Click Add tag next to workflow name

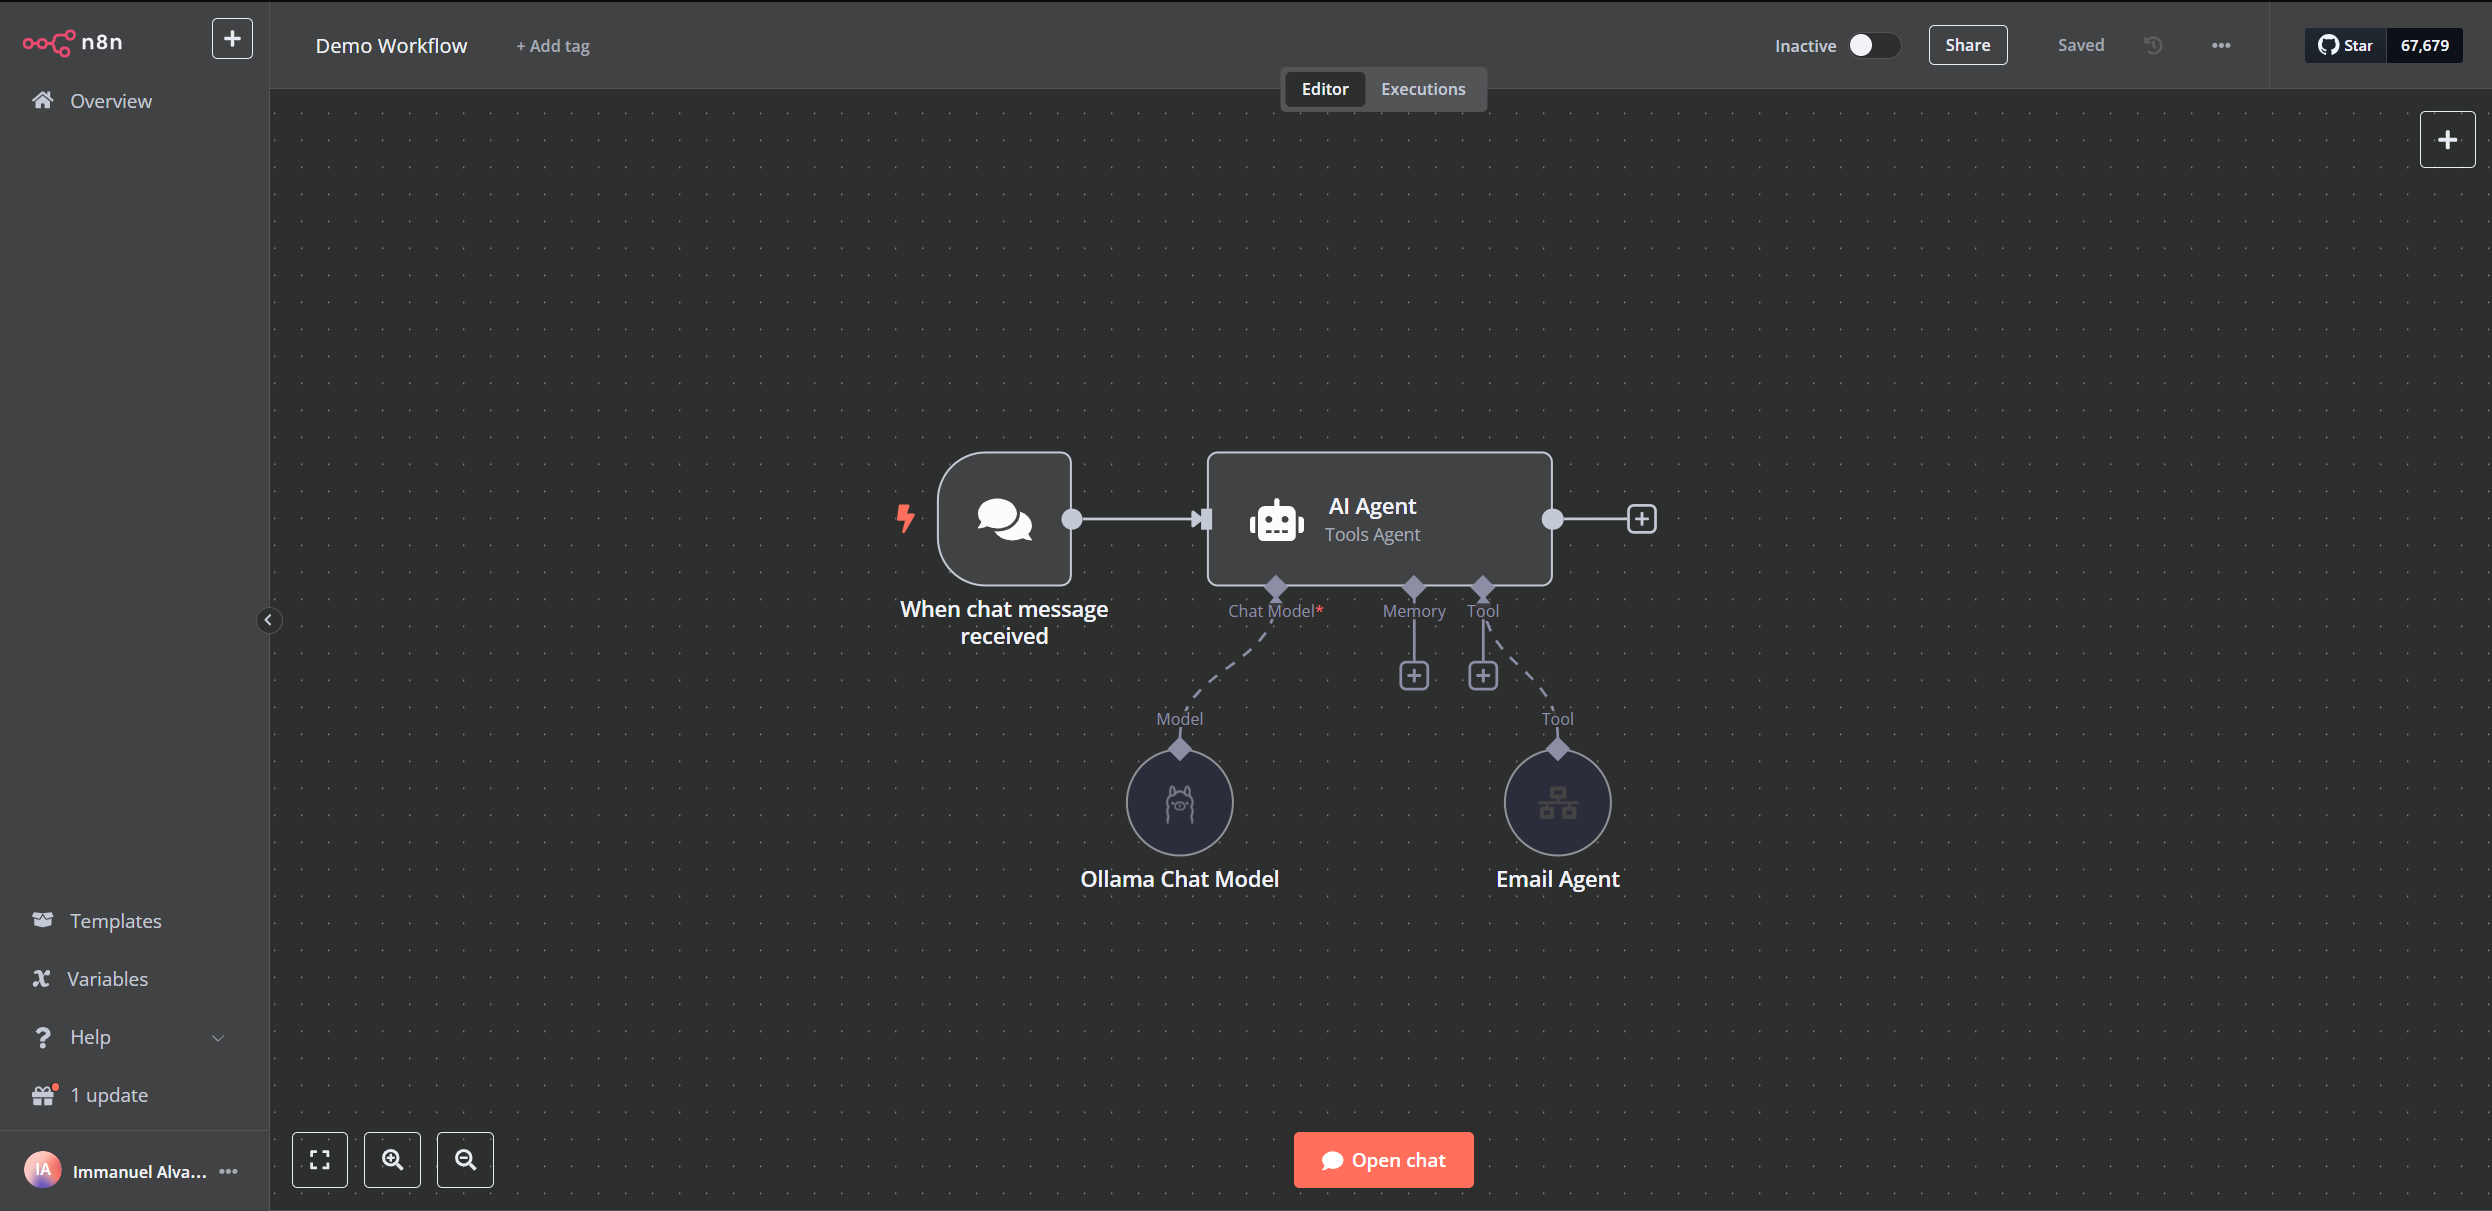pyautogui.click(x=553, y=46)
